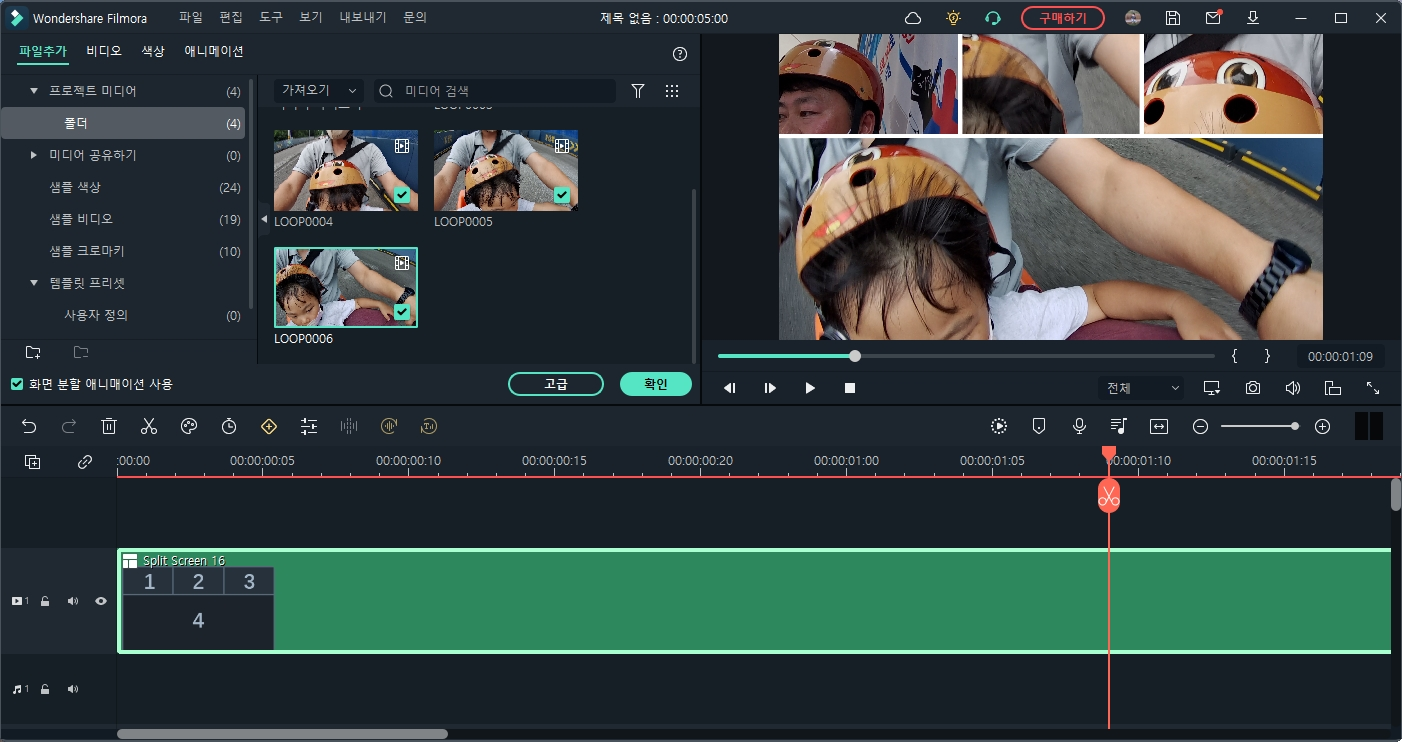The image size is (1402, 742).
Task: Open help question mark icon
Action: click(x=680, y=54)
